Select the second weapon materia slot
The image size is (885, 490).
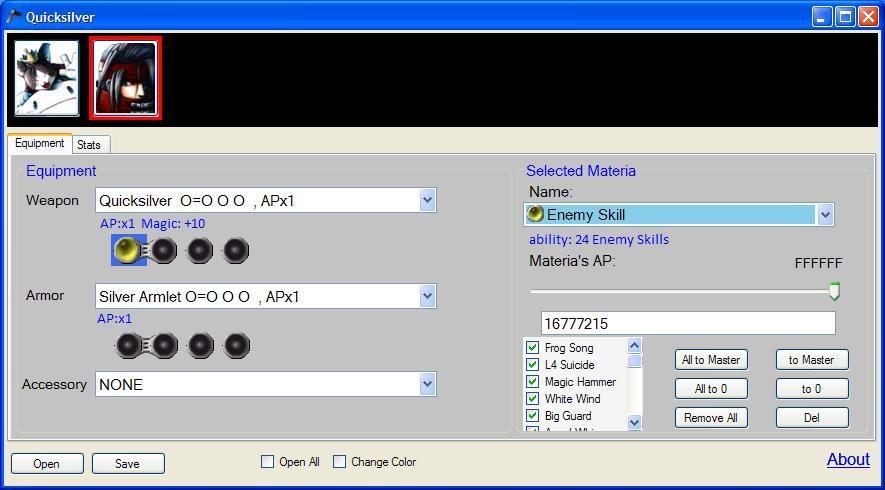(x=164, y=250)
